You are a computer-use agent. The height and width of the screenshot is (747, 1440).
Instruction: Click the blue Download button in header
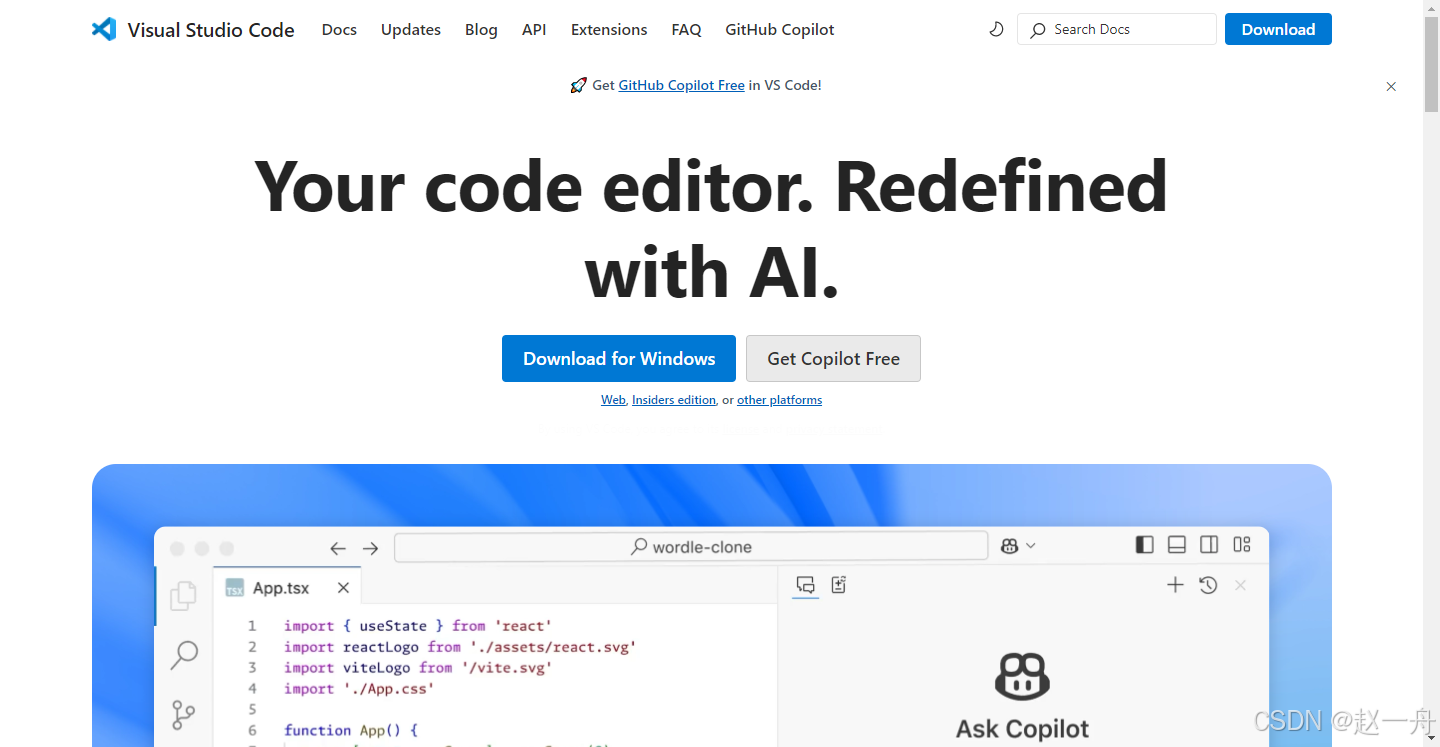tap(1278, 29)
